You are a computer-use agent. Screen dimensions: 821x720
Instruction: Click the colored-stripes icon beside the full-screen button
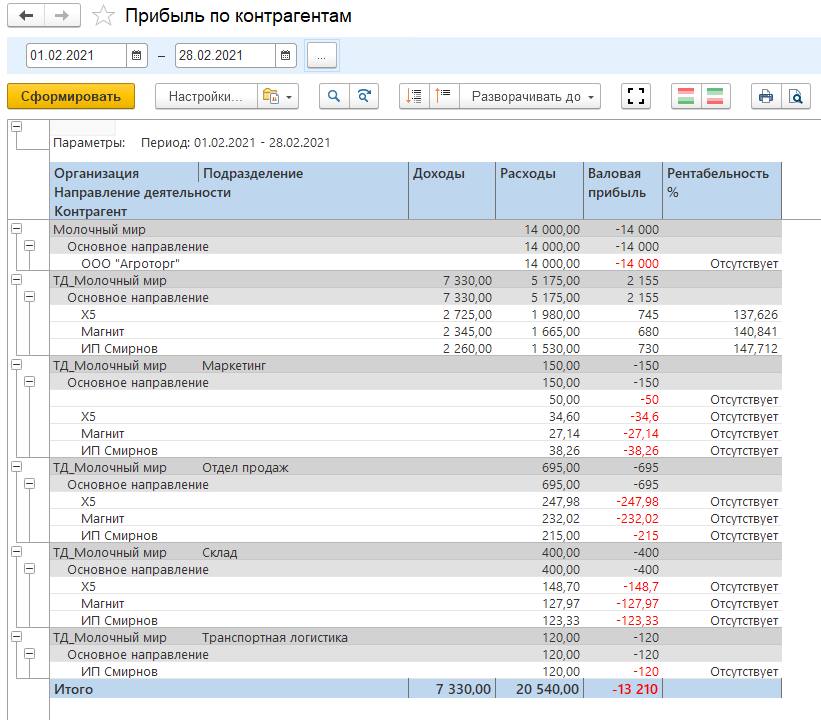tap(686, 96)
